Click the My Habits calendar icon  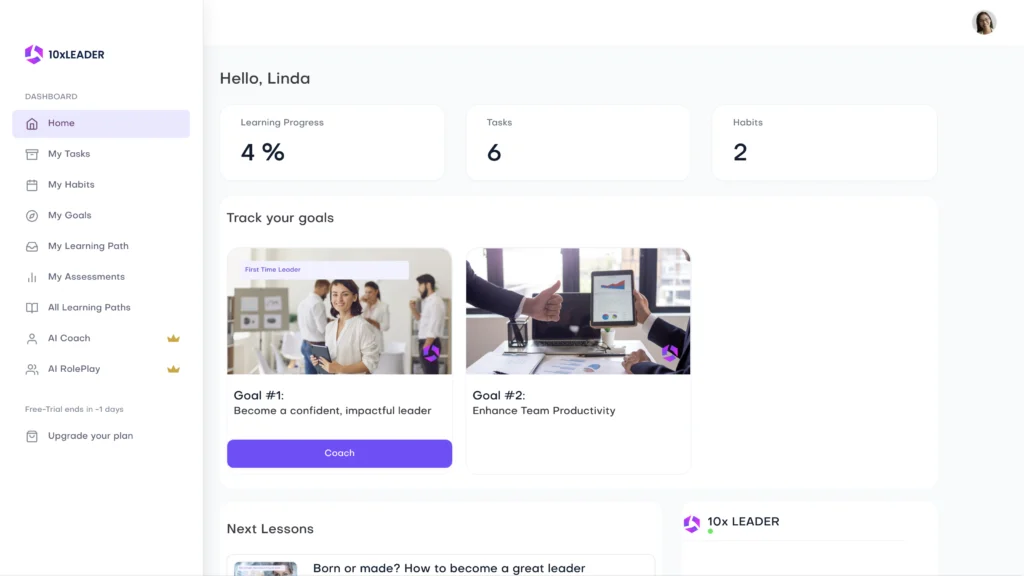point(32,185)
